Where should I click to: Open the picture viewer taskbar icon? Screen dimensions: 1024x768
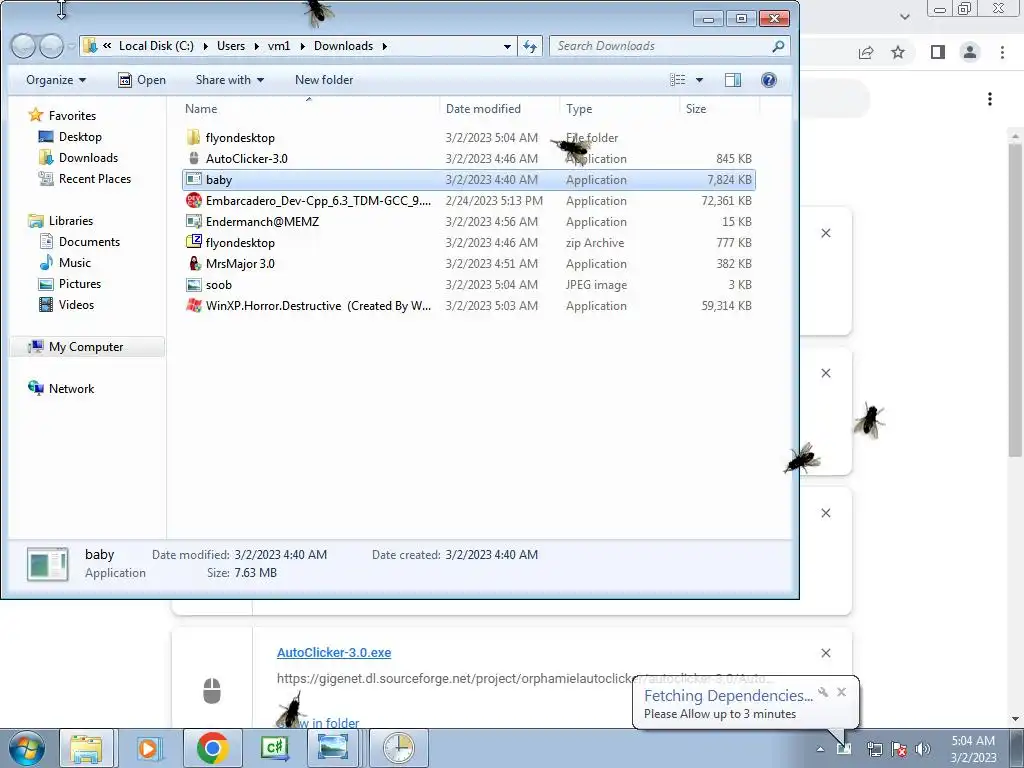pos(333,748)
